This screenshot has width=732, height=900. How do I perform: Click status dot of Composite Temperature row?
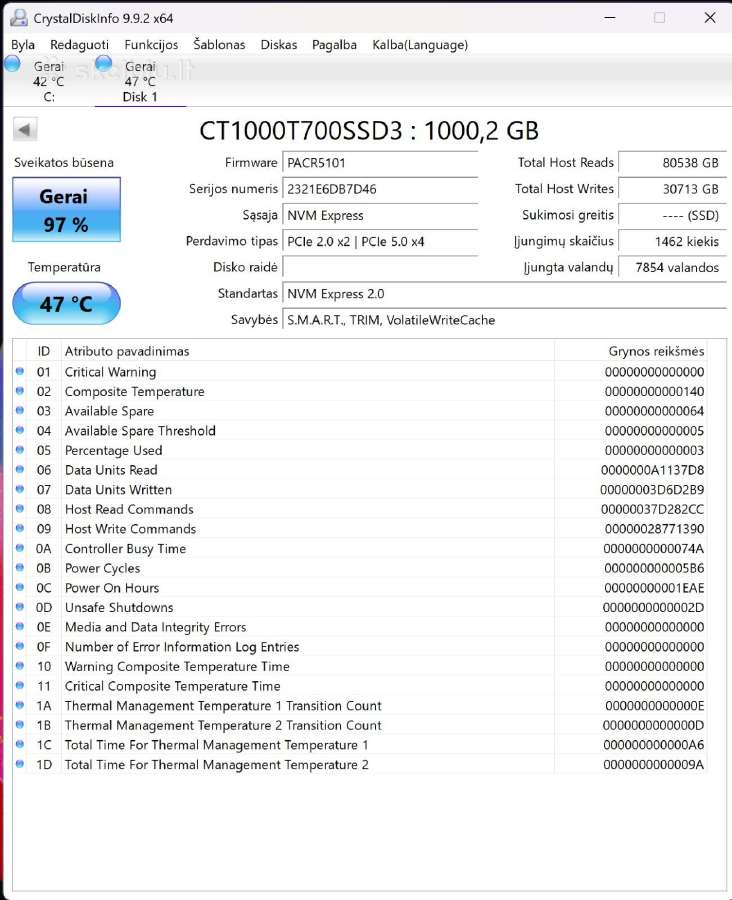20,391
